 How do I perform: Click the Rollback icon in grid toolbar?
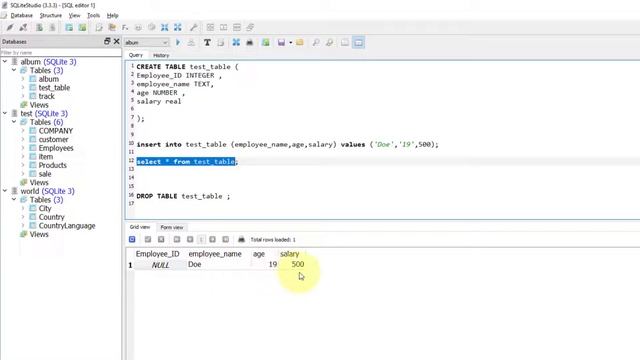(x=161, y=240)
